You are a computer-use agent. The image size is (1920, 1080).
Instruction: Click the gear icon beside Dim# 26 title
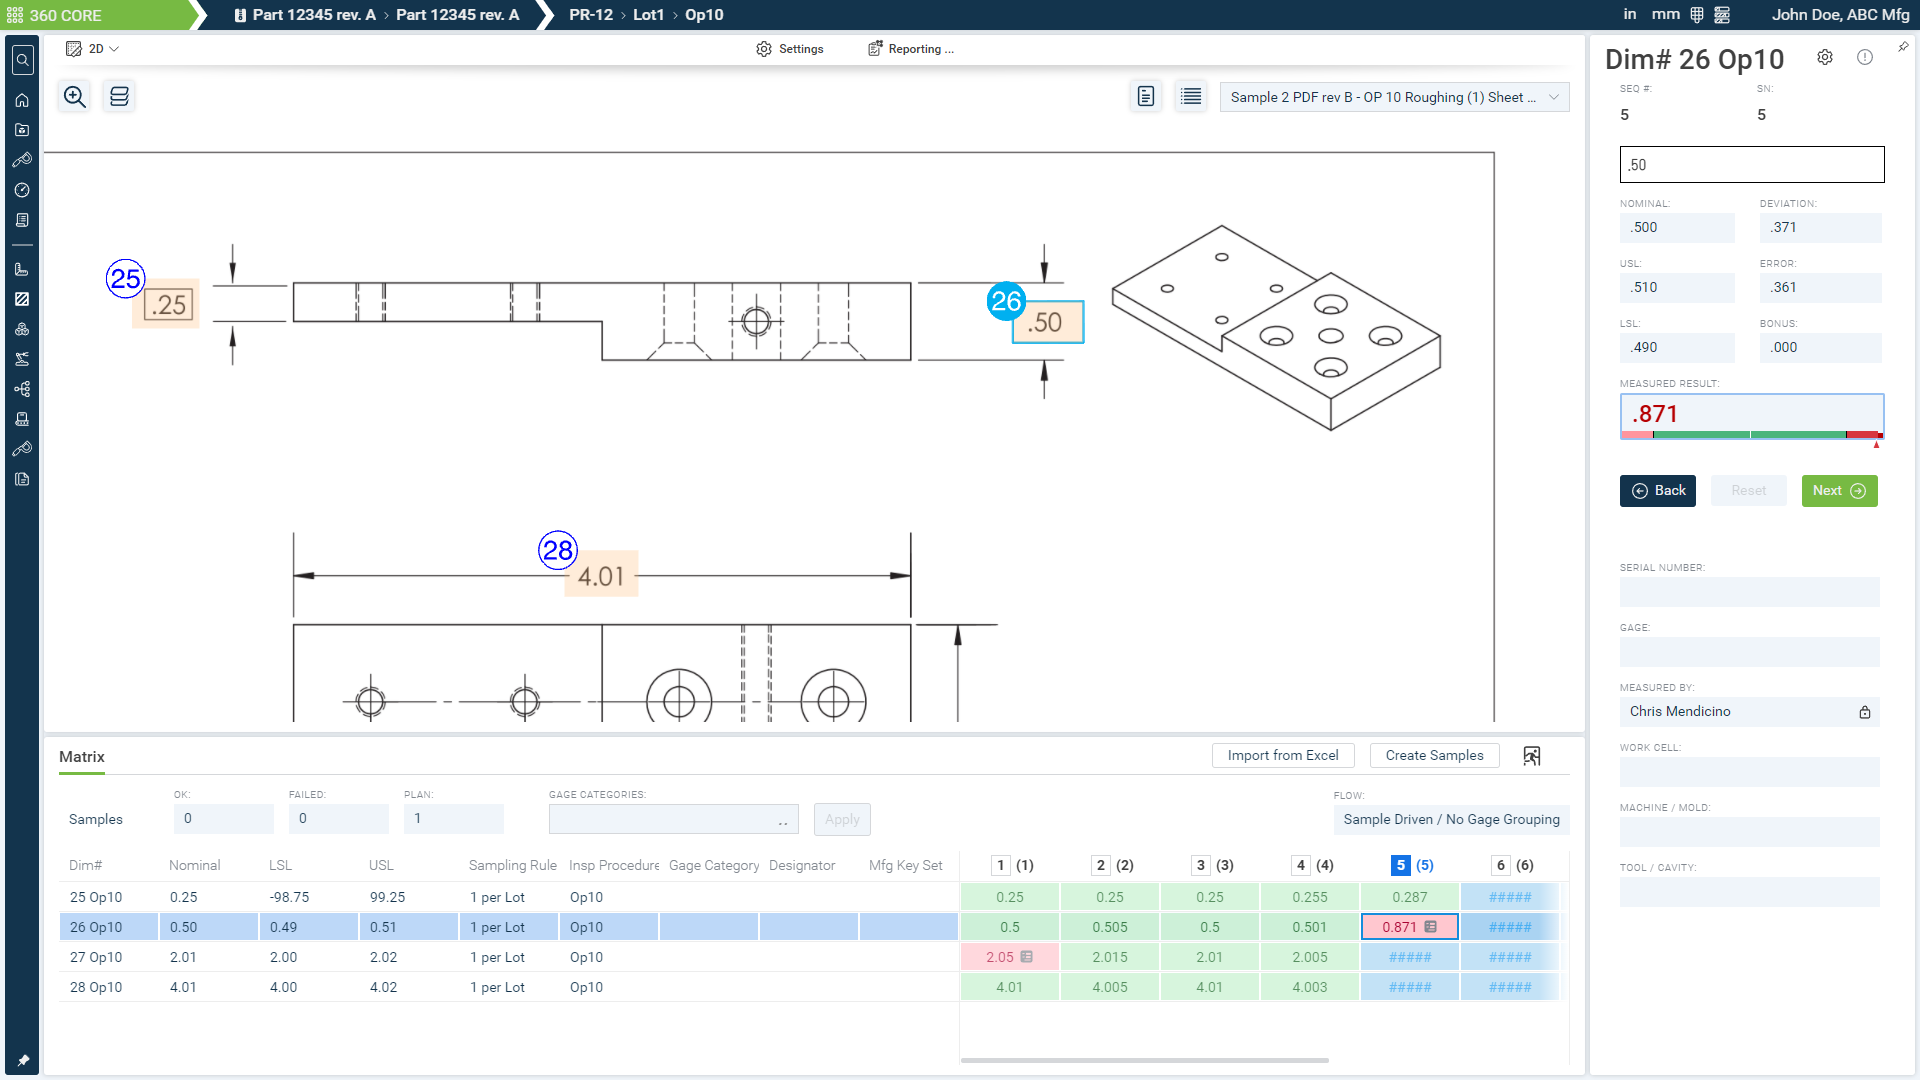1825,58
